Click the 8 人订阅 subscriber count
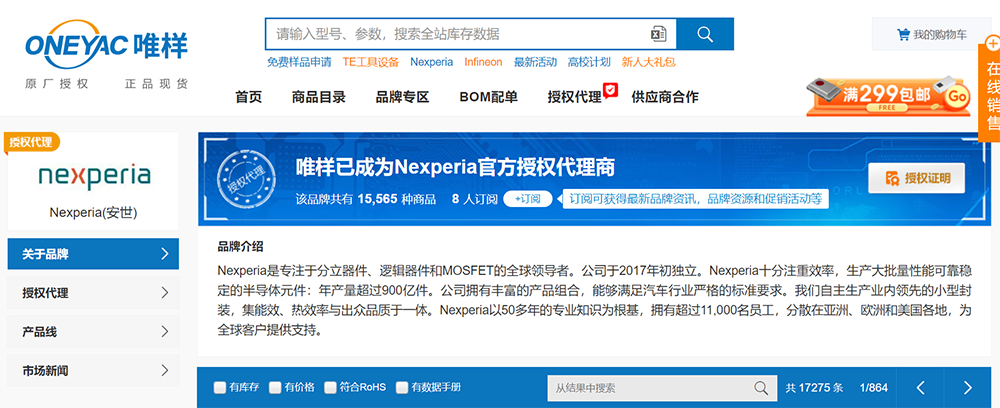 pyautogui.click(x=474, y=200)
